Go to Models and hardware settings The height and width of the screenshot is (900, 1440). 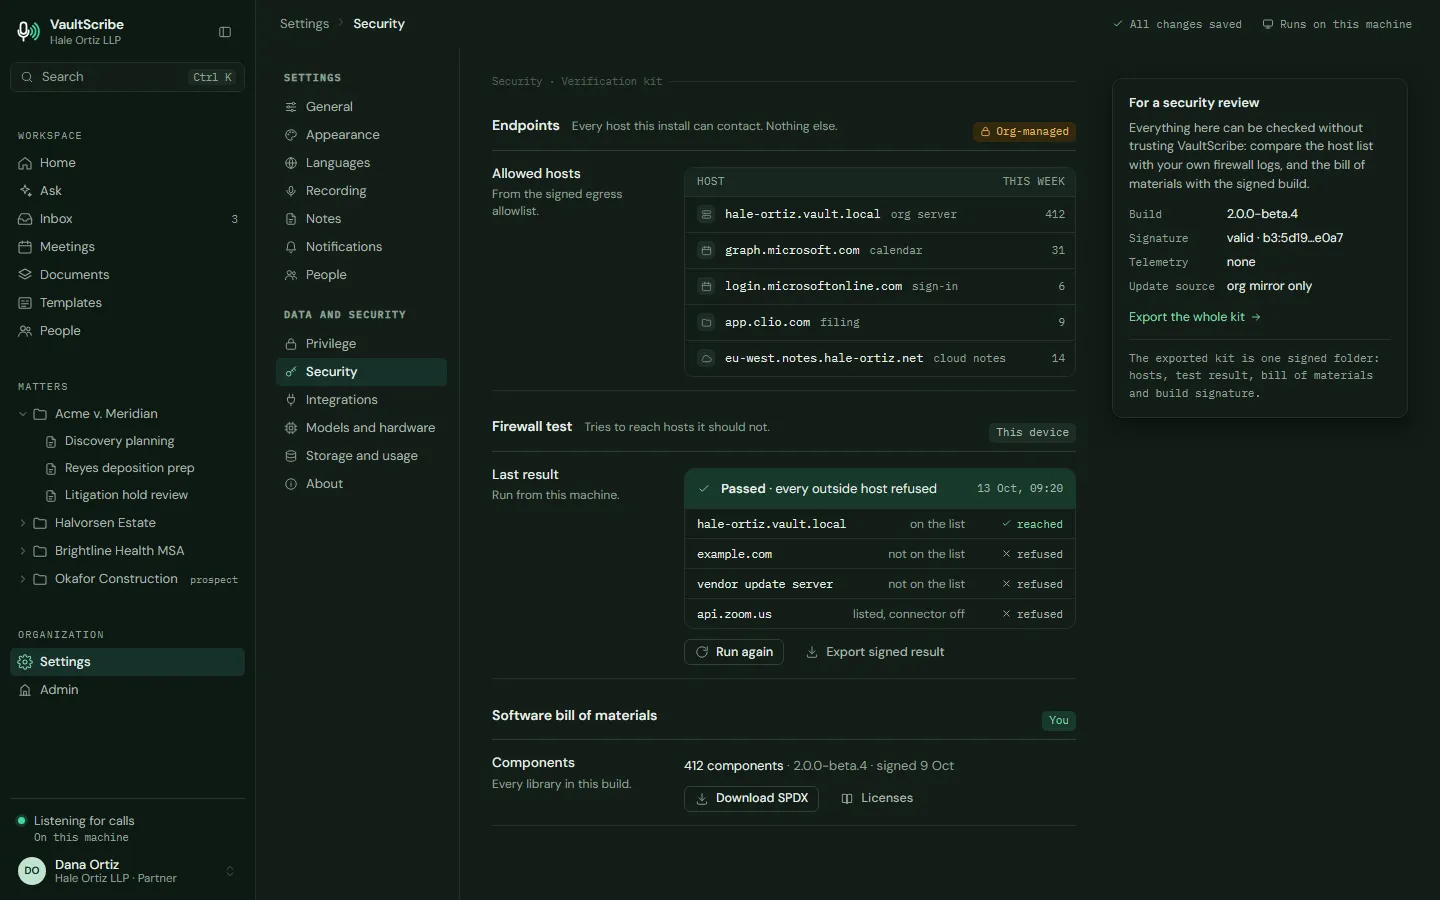pos(361,428)
